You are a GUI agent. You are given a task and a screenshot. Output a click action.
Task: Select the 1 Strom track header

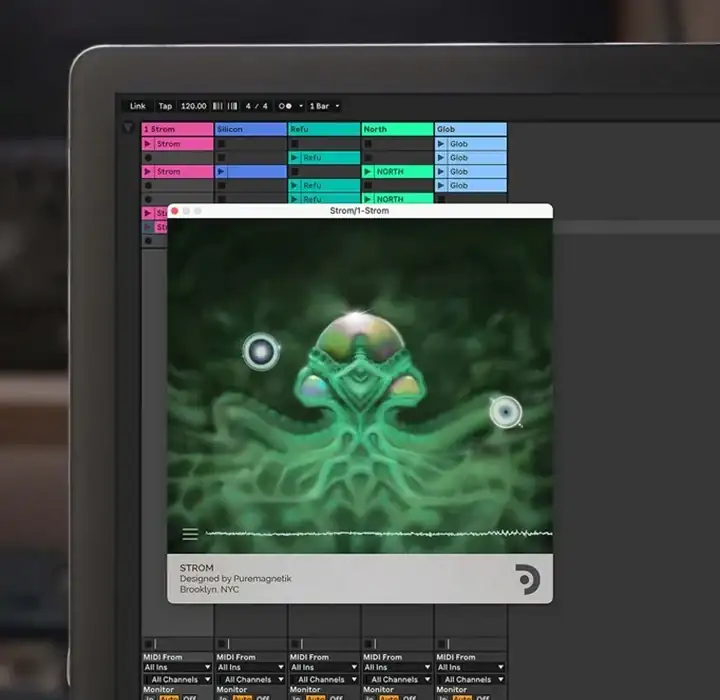(x=177, y=129)
